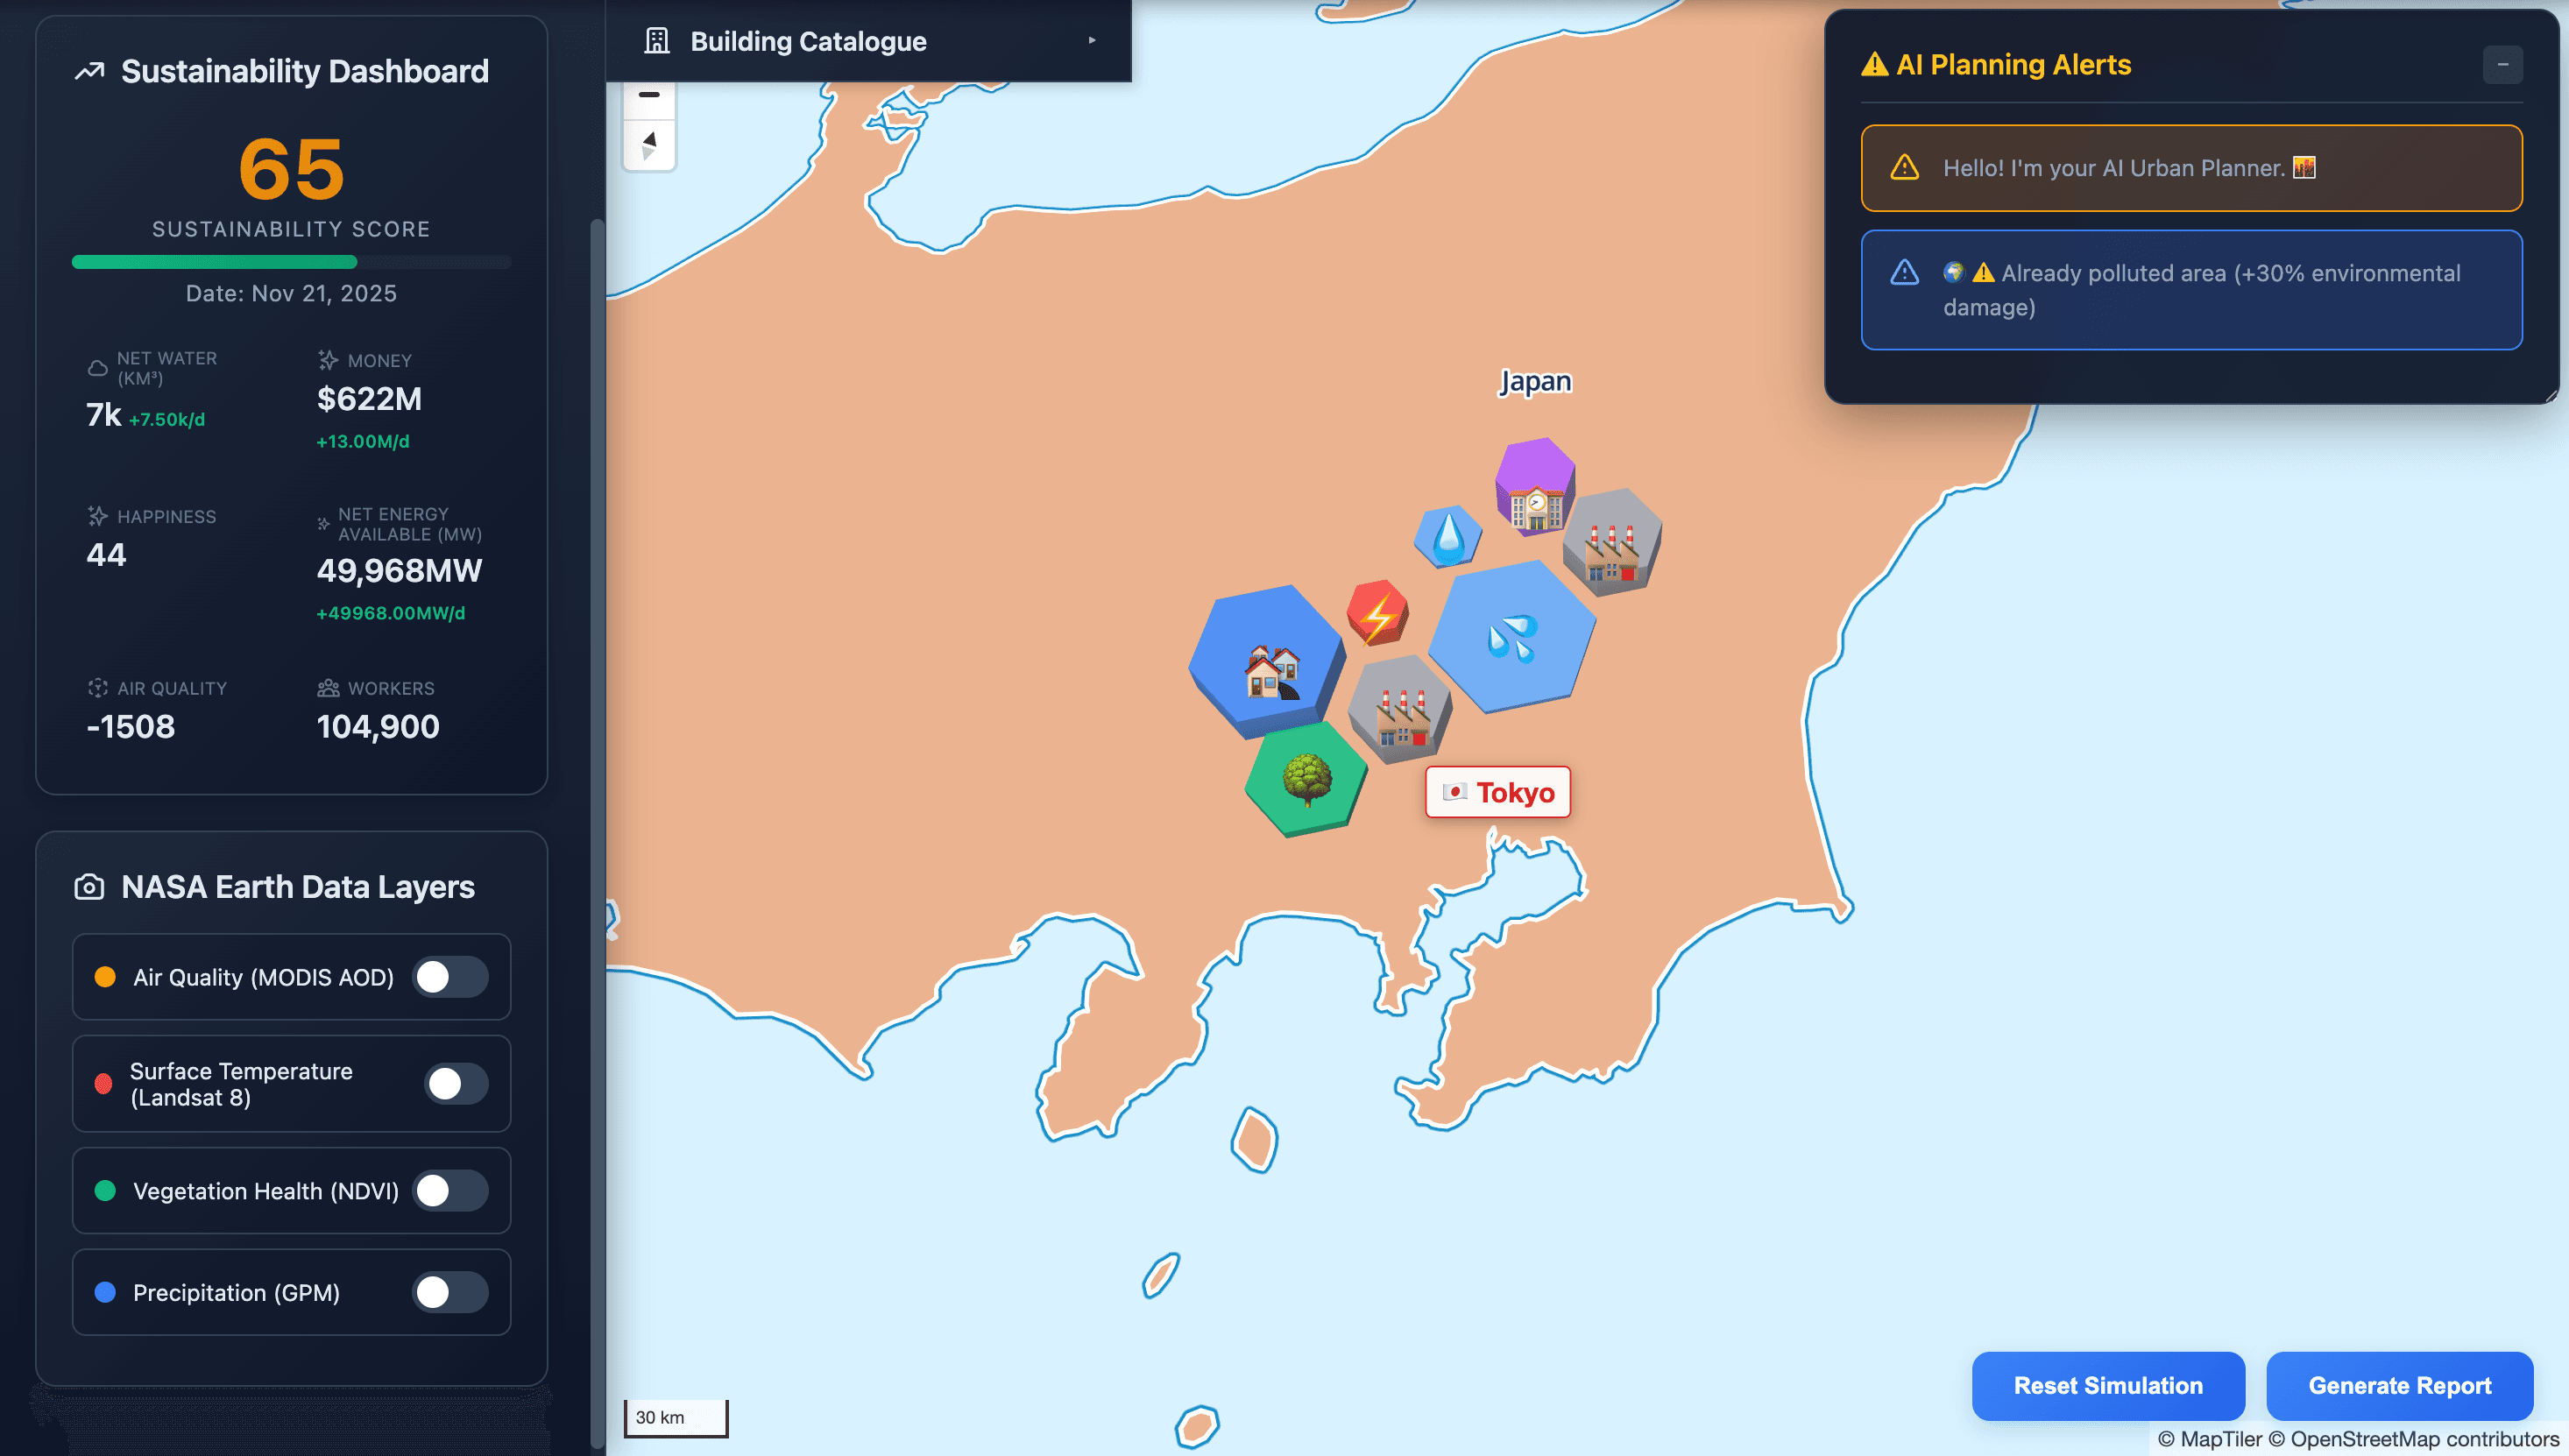Click the Reset Simulation button
The width and height of the screenshot is (2569, 1456).
pyautogui.click(x=2107, y=1385)
